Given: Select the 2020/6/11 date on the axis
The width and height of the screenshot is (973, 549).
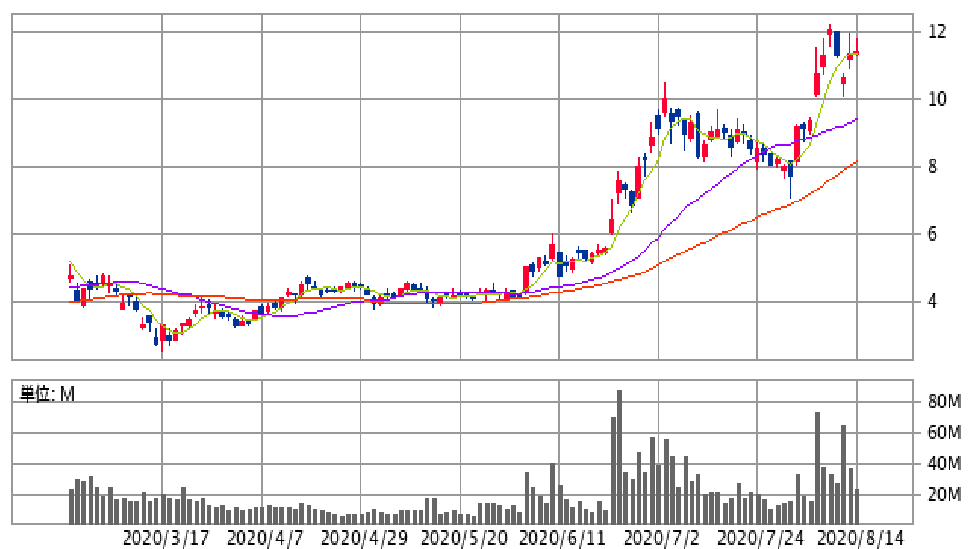Looking at the screenshot, I should (562, 537).
